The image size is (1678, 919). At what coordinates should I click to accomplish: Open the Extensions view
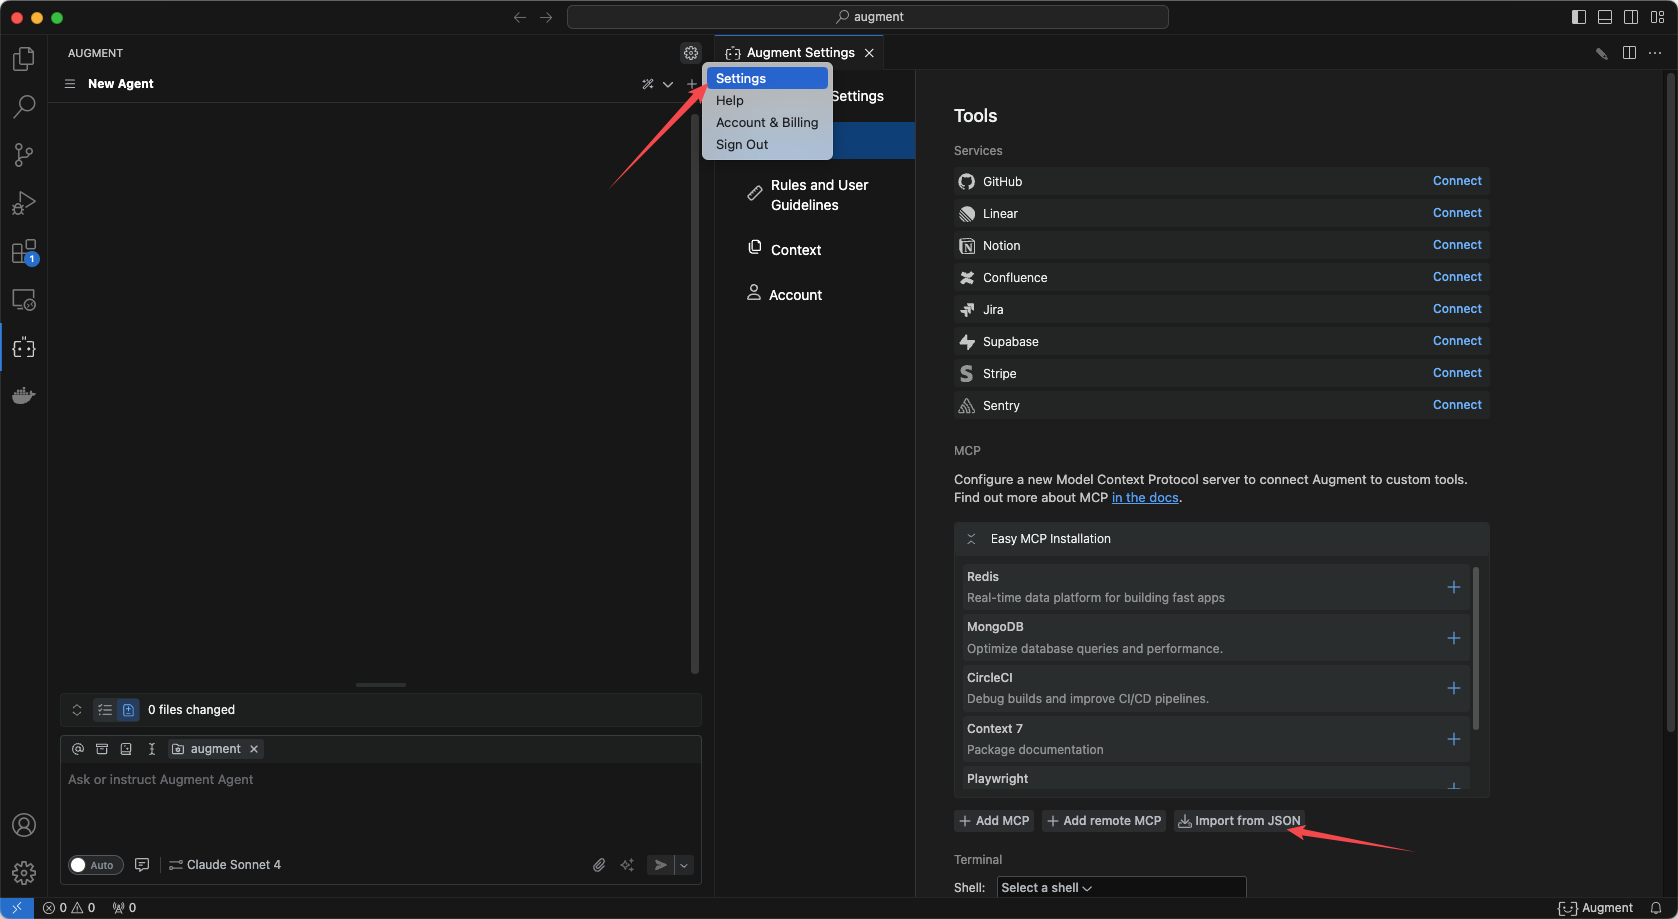click(x=24, y=252)
